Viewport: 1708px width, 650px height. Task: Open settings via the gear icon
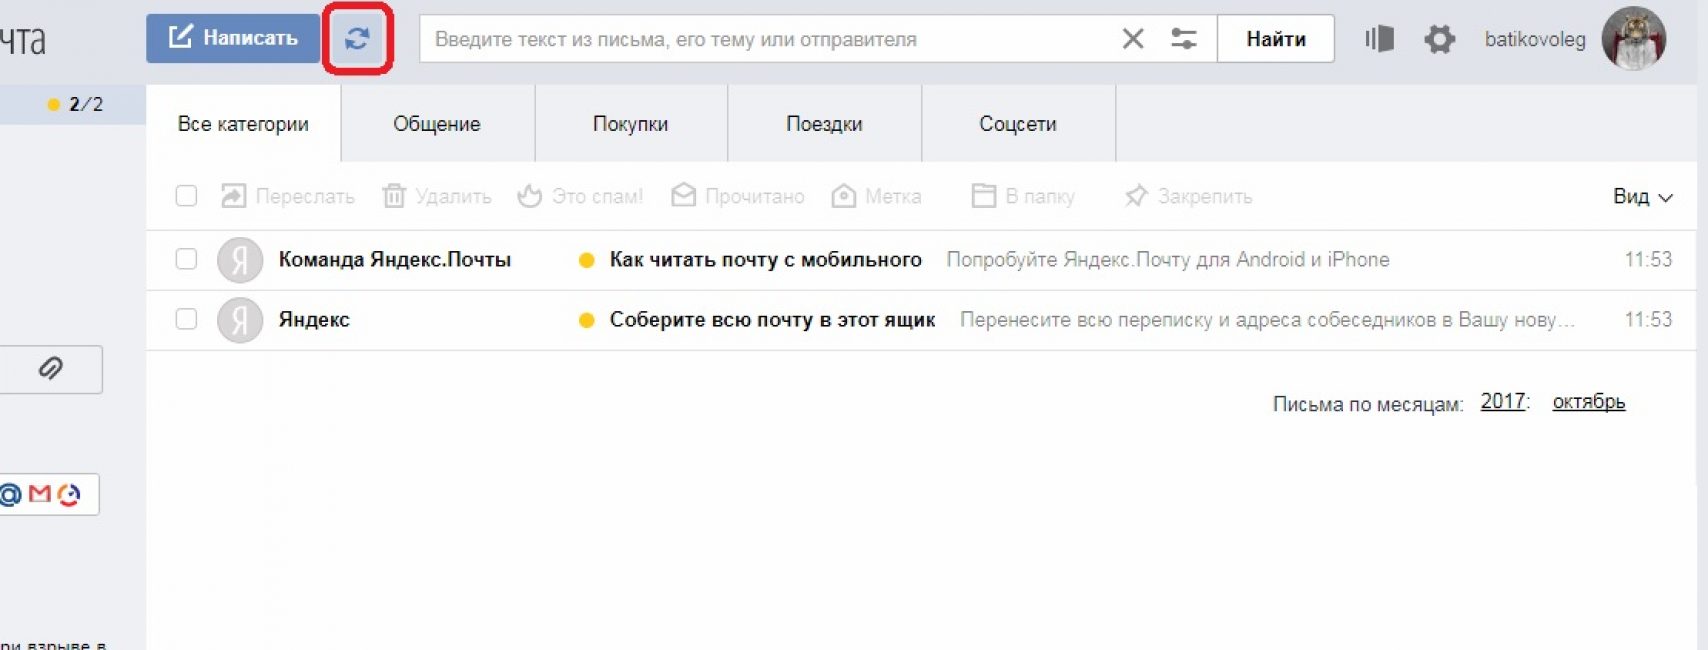pyautogui.click(x=1439, y=39)
